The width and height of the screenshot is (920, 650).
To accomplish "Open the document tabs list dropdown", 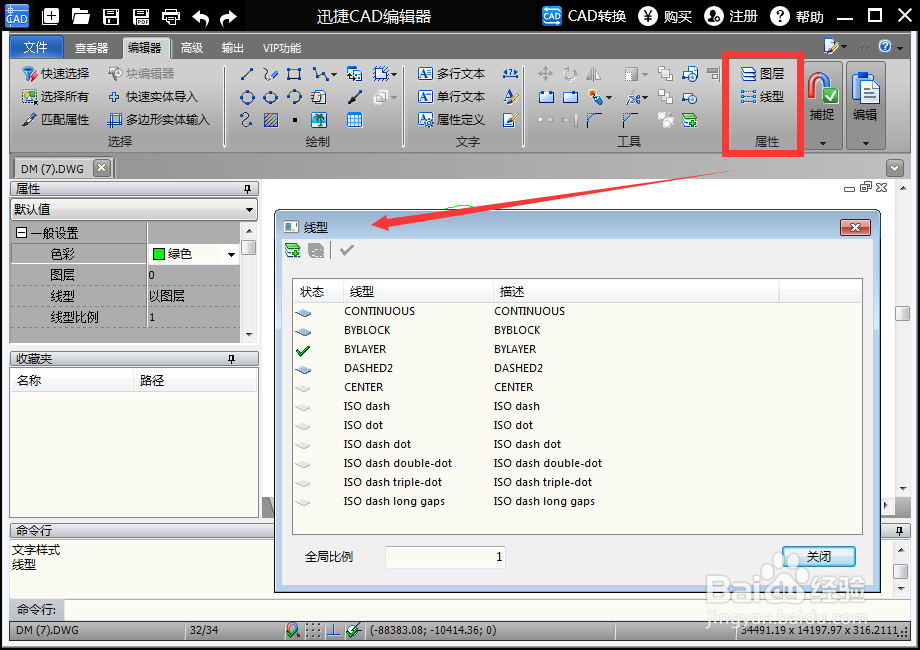I will pyautogui.click(x=894, y=168).
